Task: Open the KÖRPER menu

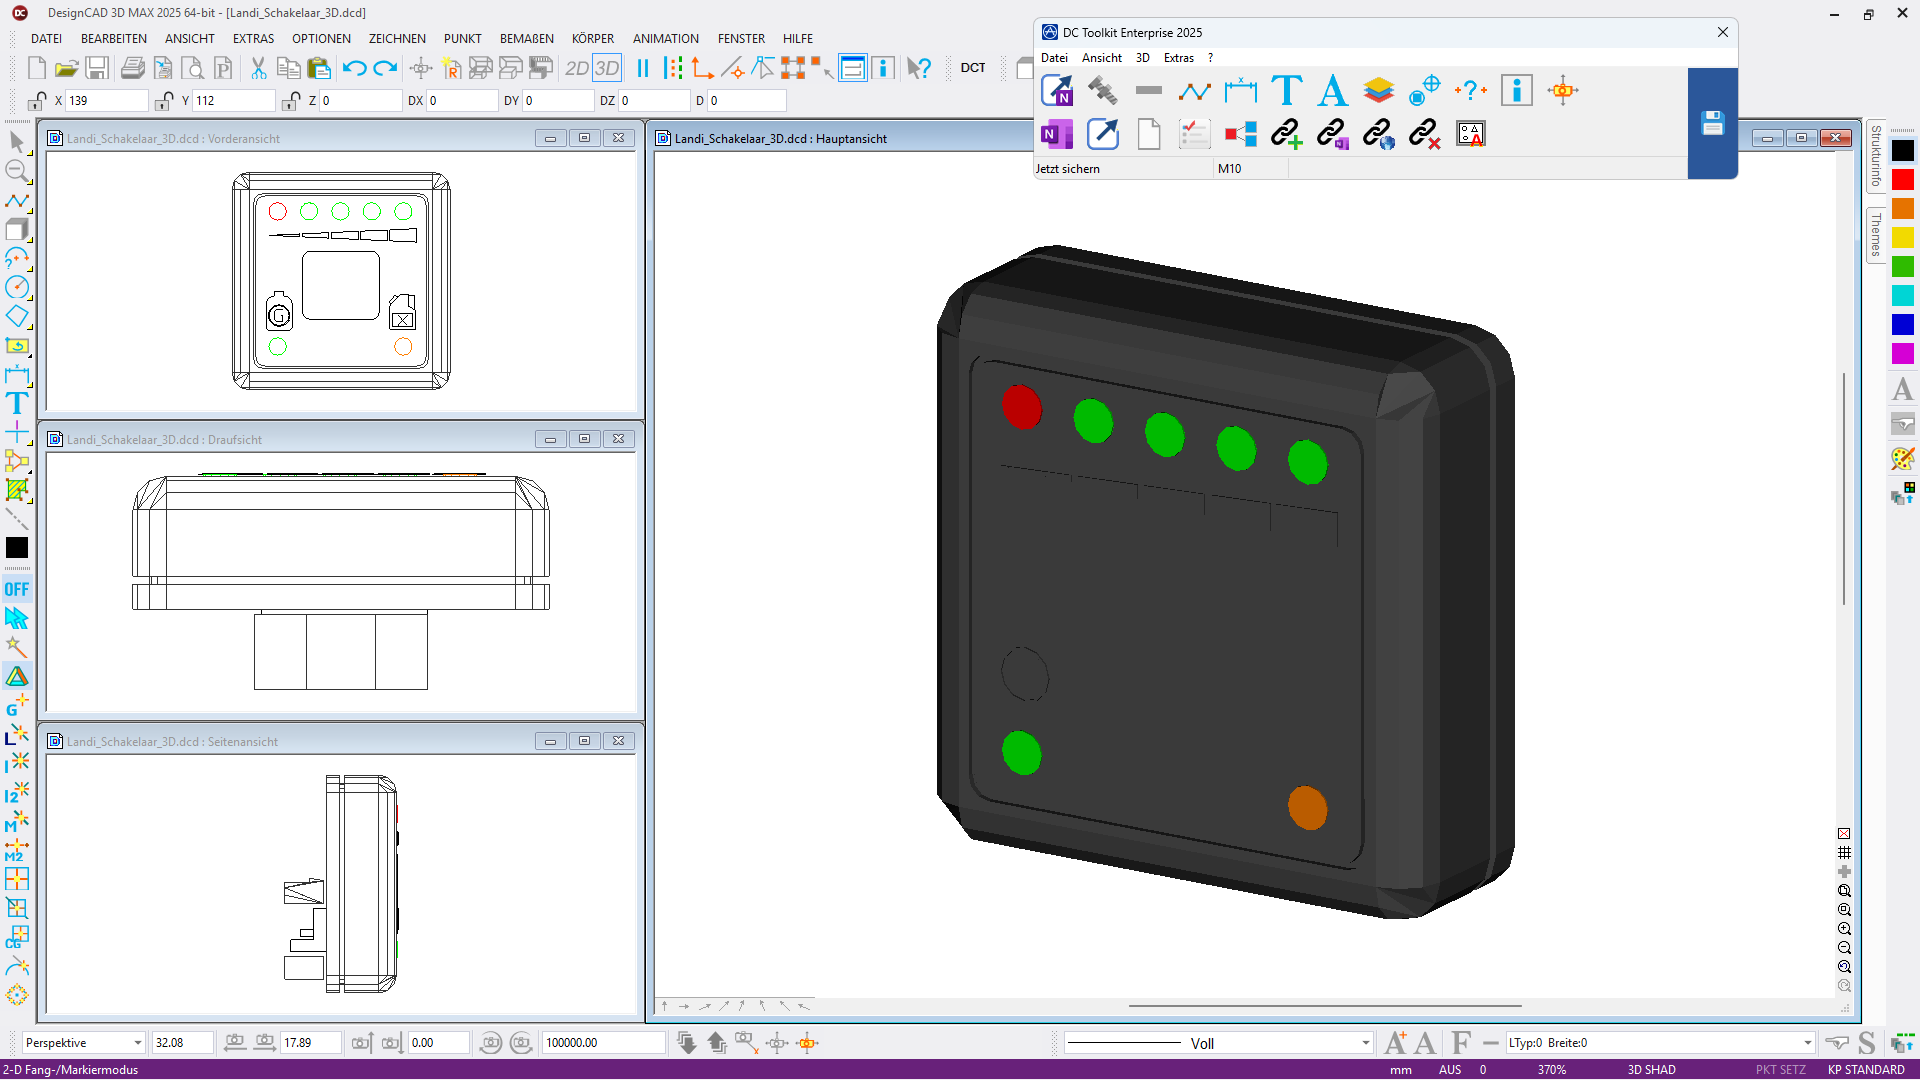Action: pos(592,39)
